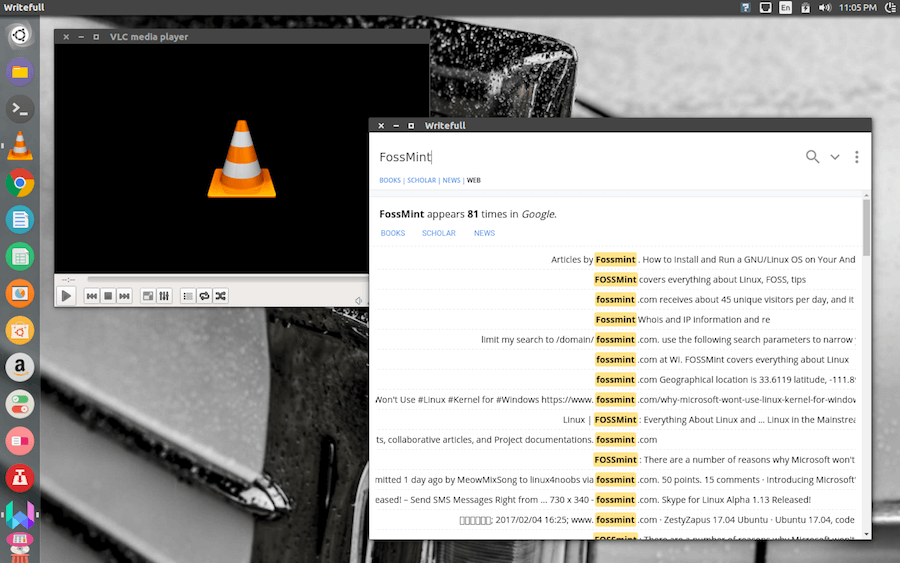Viewport: 900px width, 563px height.
Task: Open toggle-switch settings app in dock
Action: click(20, 404)
